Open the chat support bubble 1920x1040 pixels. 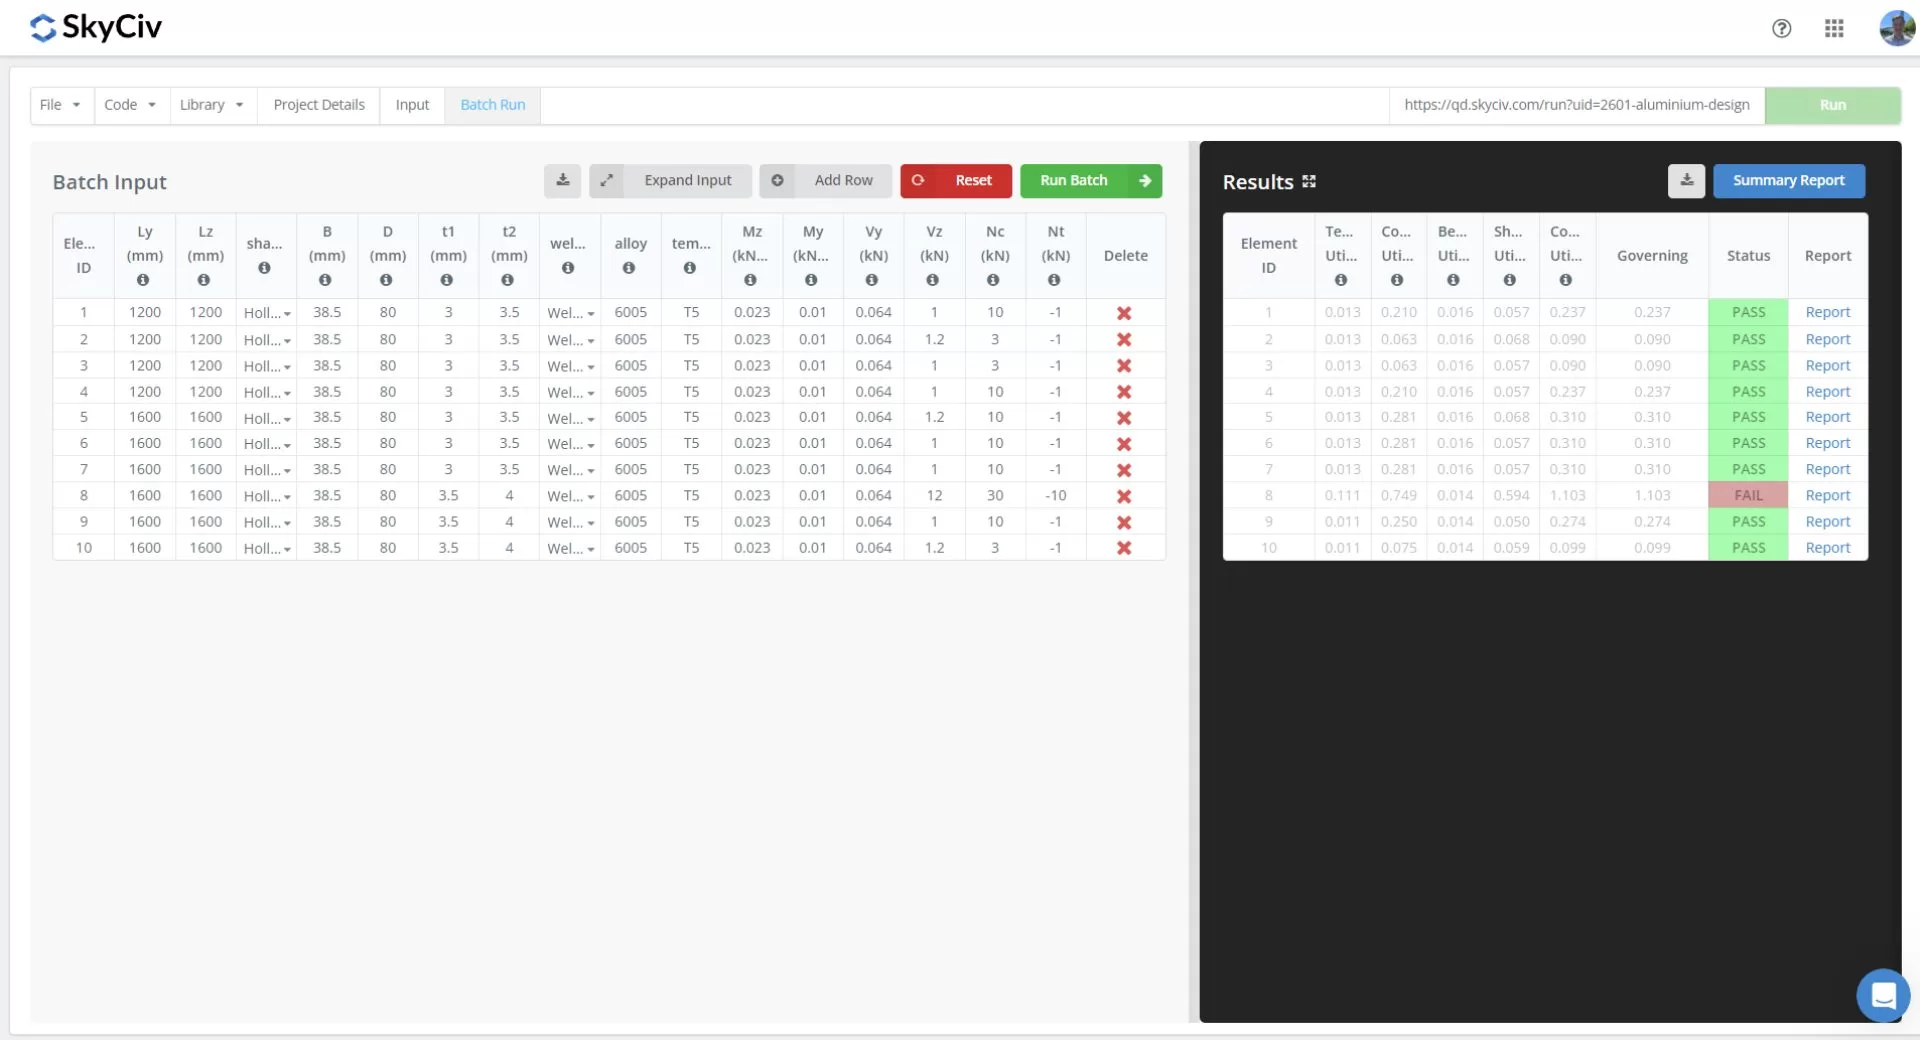(x=1883, y=995)
